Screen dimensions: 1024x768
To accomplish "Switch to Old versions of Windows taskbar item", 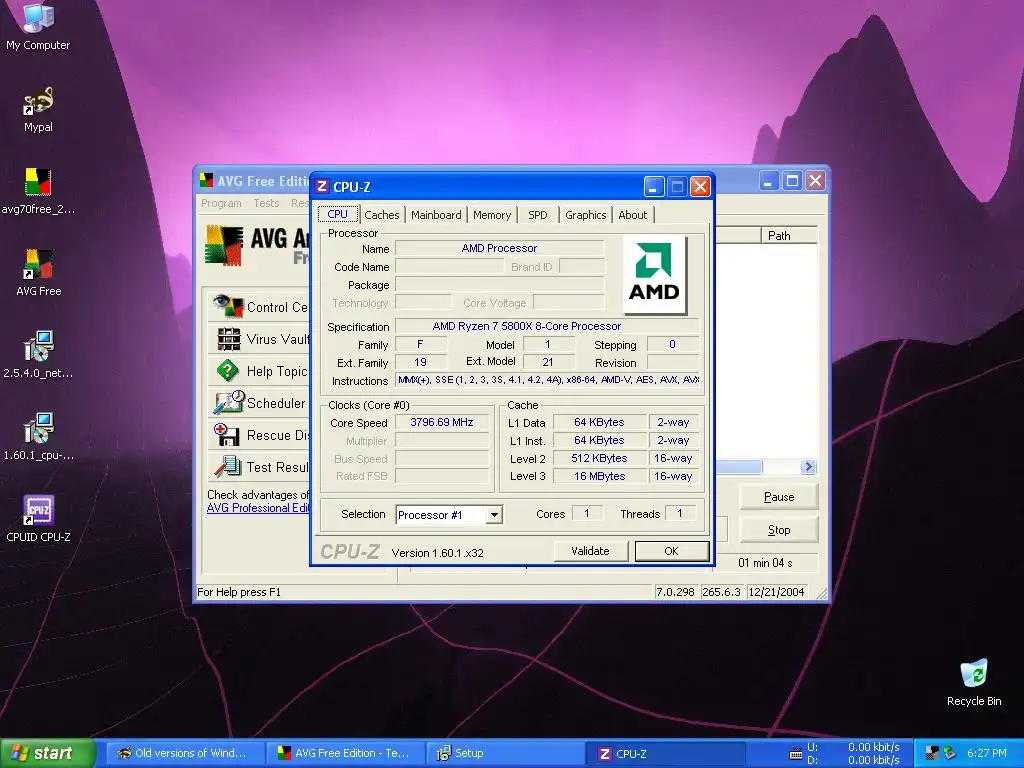I will (x=185, y=753).
